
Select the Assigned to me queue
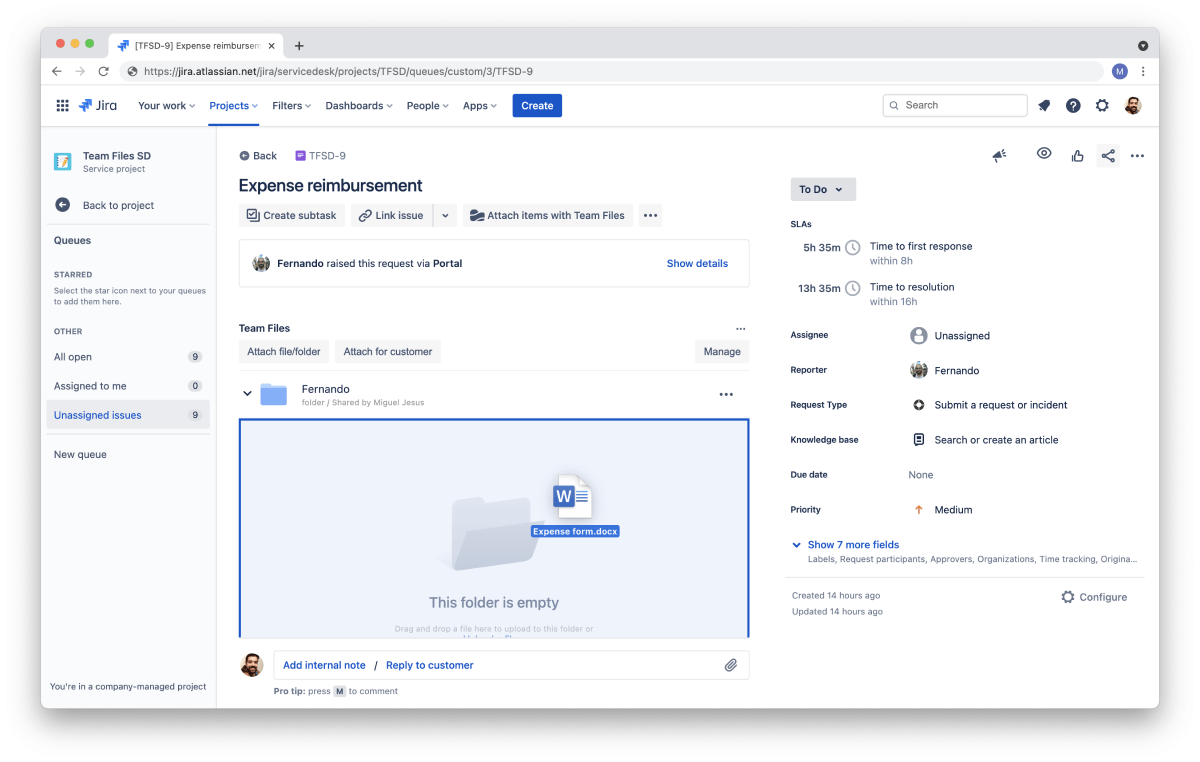128,386
